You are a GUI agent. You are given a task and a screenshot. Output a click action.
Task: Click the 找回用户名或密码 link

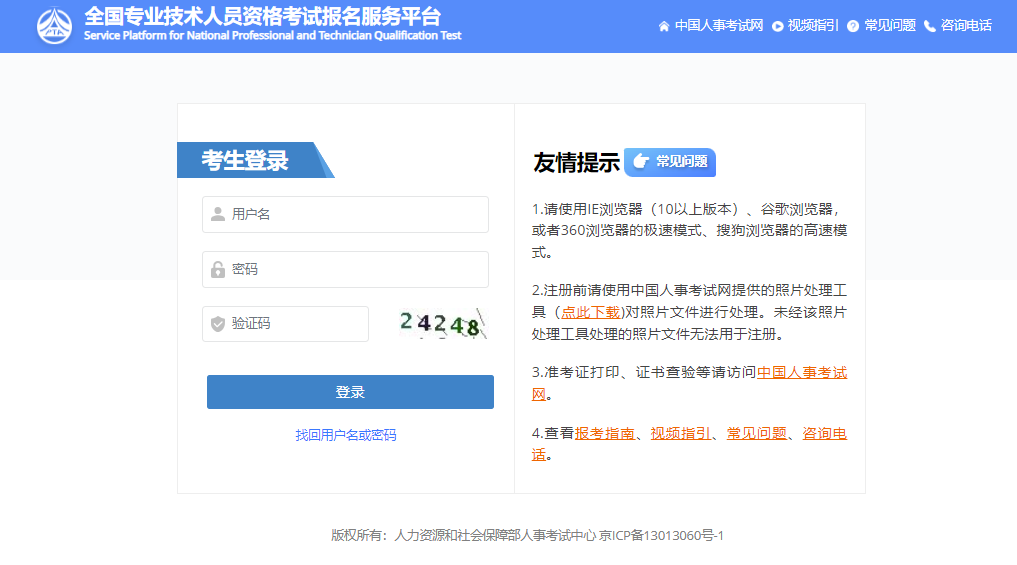[346, 435]
